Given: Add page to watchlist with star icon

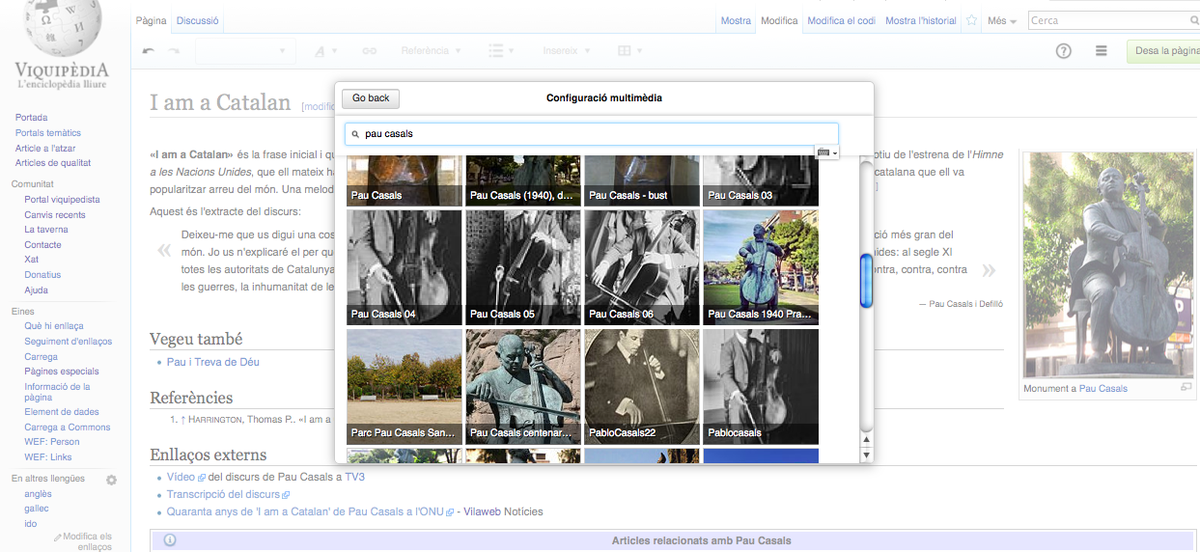Looking at the screenshot, I should click(971, 21).
